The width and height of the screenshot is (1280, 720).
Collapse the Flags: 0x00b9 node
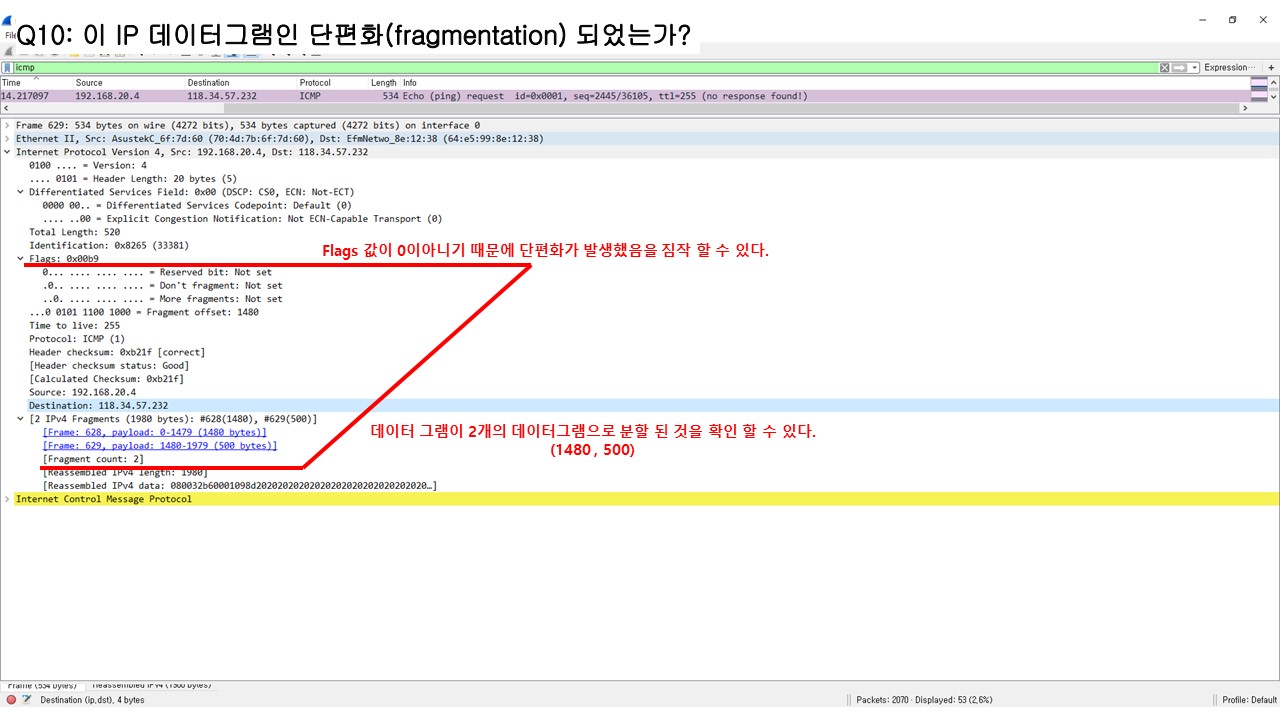click(x=21, y=259)
